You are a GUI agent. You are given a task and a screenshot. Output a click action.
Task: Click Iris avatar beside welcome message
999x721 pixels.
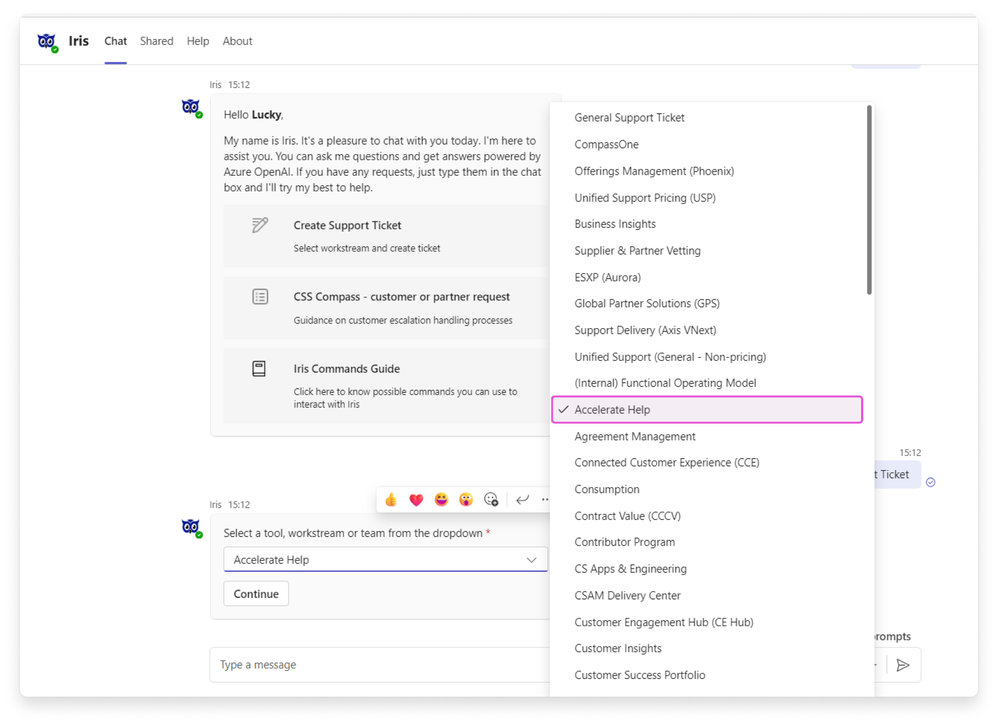[x=191, y=108]
